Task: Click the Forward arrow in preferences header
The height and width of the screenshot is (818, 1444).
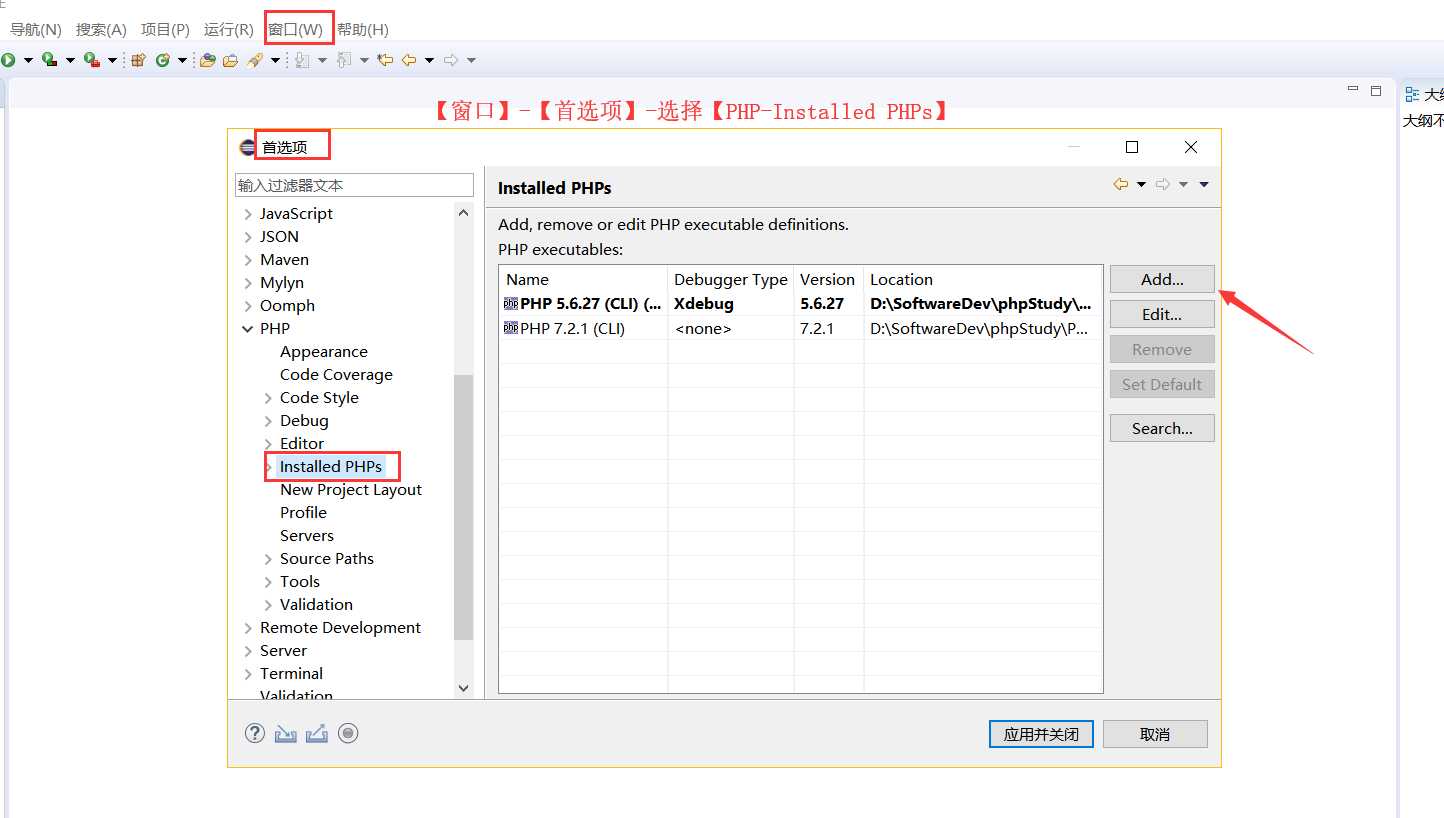Action: [1163, 184]
